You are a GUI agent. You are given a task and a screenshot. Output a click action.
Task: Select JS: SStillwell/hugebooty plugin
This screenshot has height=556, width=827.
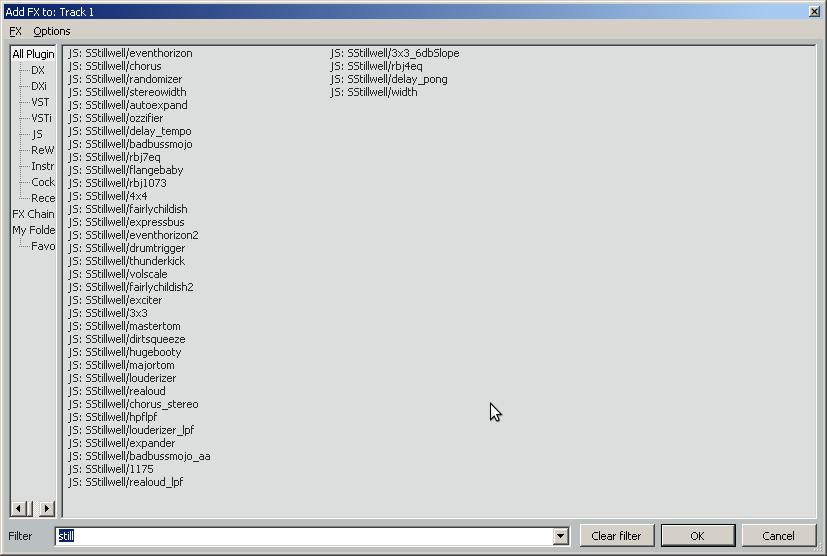[124, 352]
